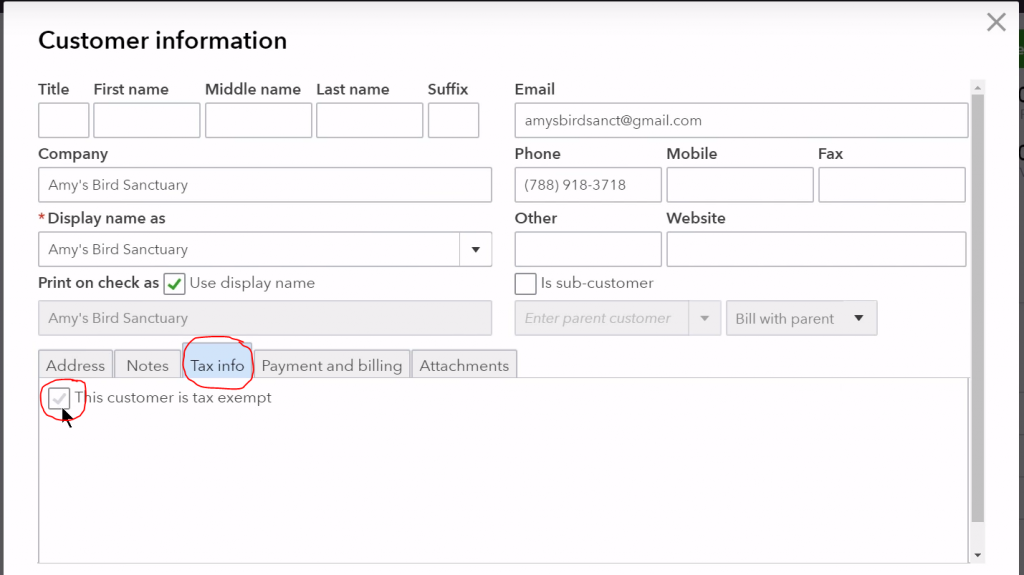
Task: Open the Attachments tab
Action: point(464,365)
